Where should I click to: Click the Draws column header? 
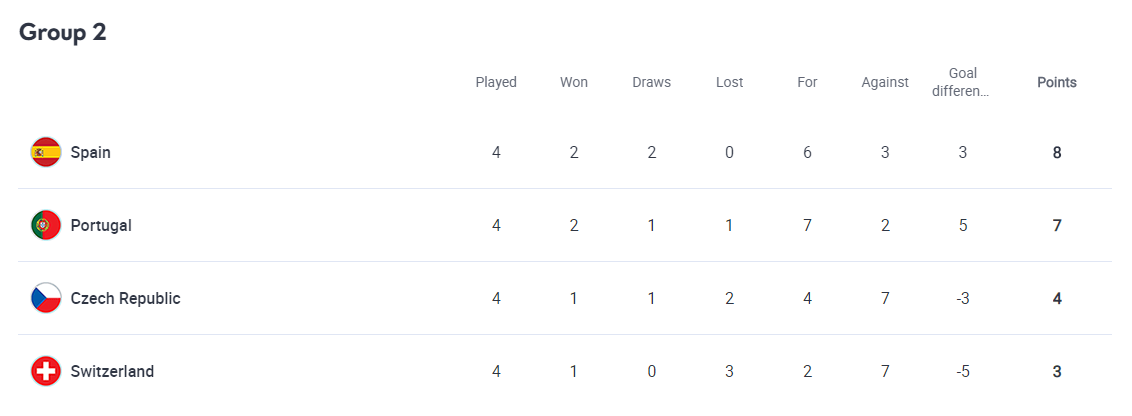[652, 82]
